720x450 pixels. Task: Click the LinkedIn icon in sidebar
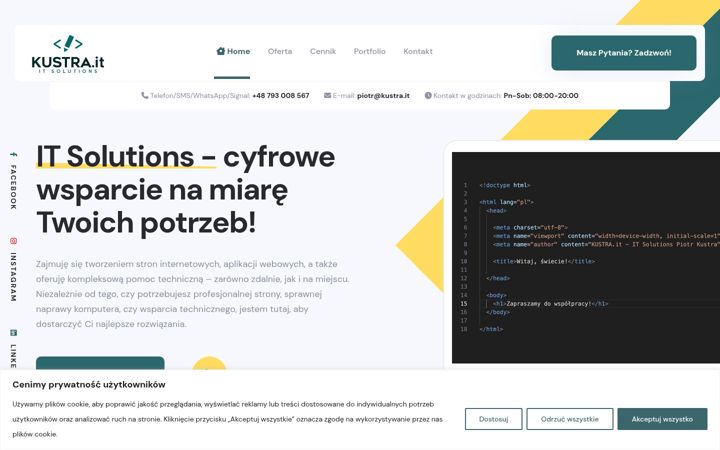tap(13, 333)
